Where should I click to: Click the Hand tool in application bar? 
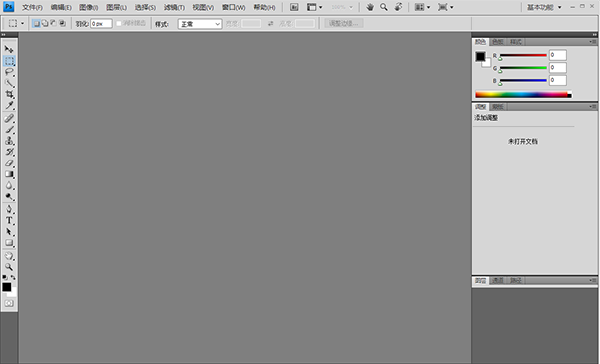(370, 7)
